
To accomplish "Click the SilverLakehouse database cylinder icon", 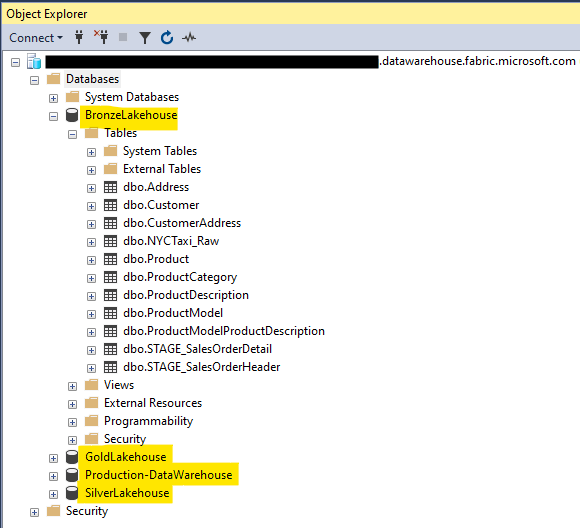I will click(72, 493).
